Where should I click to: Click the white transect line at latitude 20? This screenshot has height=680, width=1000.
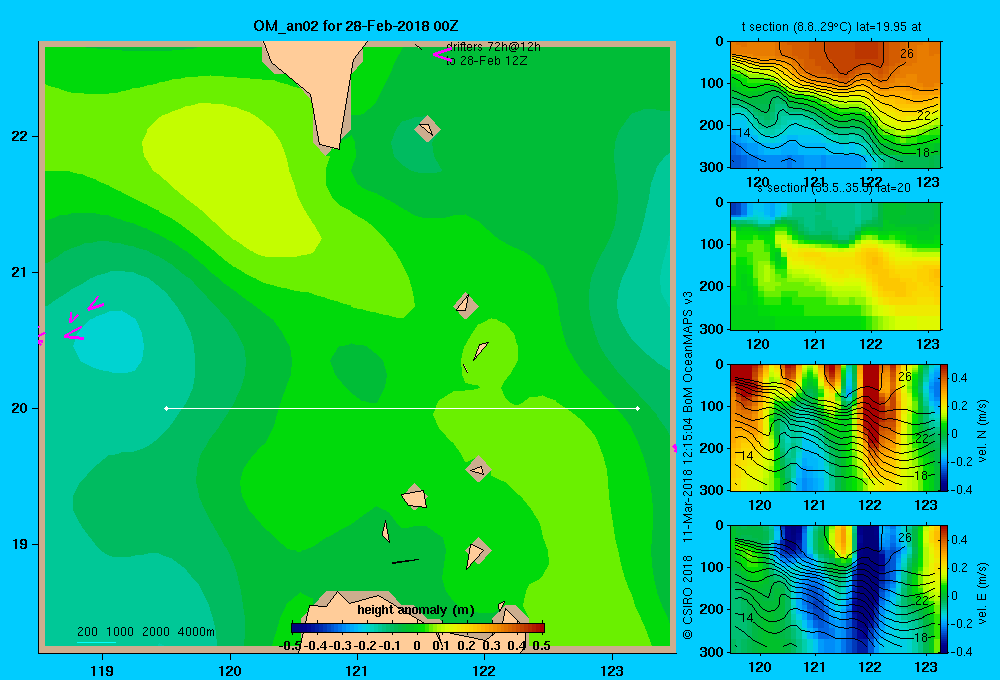pos(402,408)
